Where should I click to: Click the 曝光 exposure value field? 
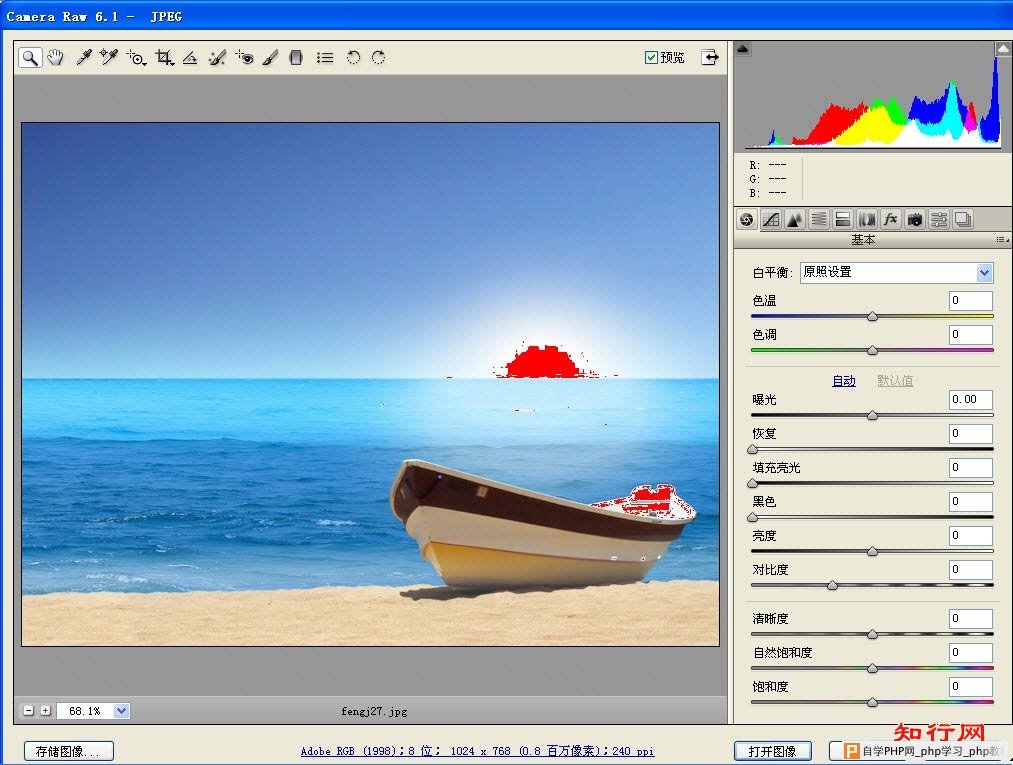970,399
